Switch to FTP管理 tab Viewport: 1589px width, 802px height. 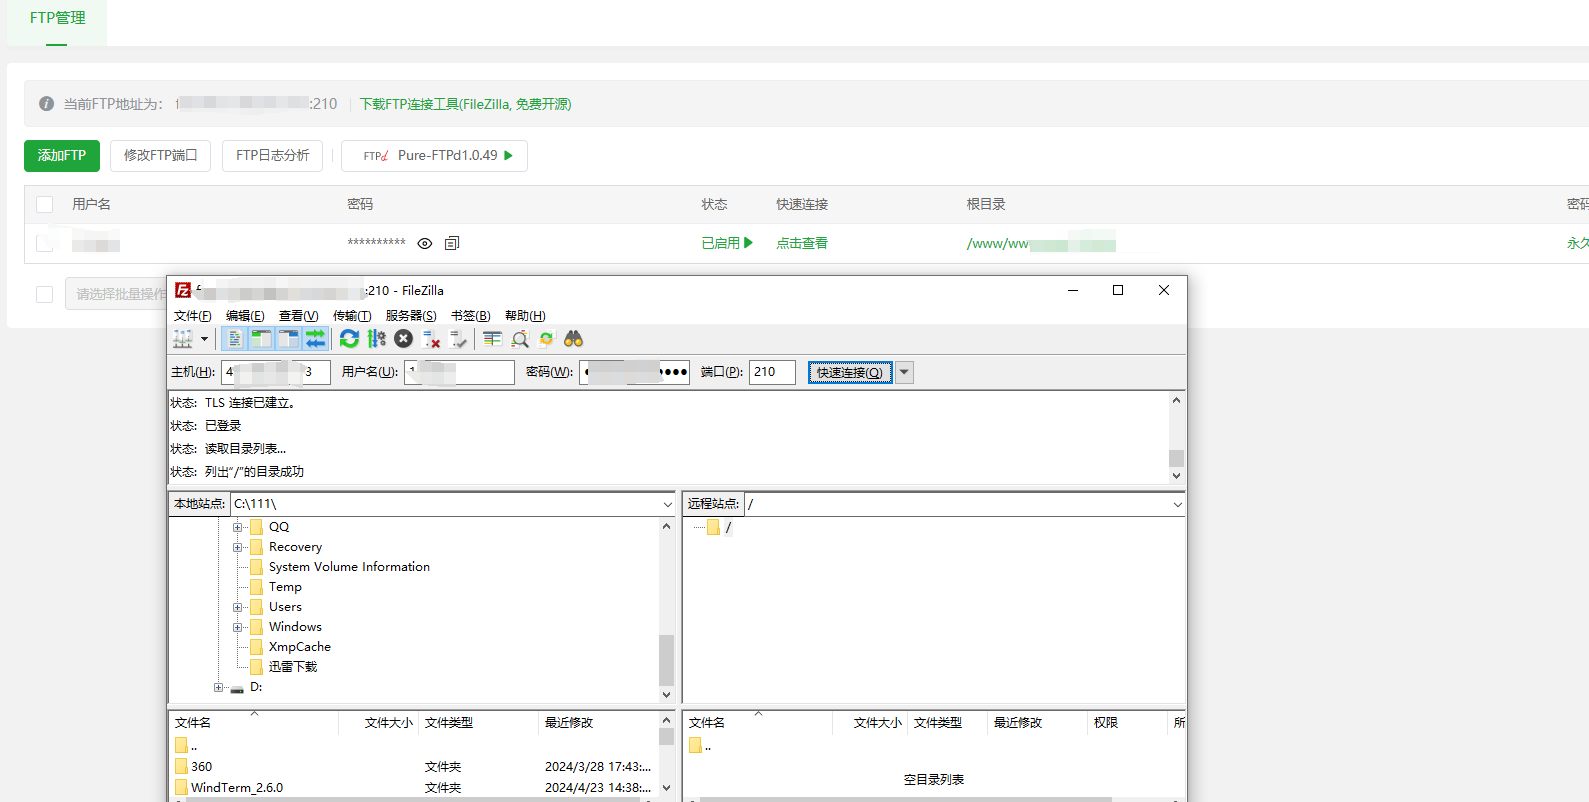pos(57,18)
